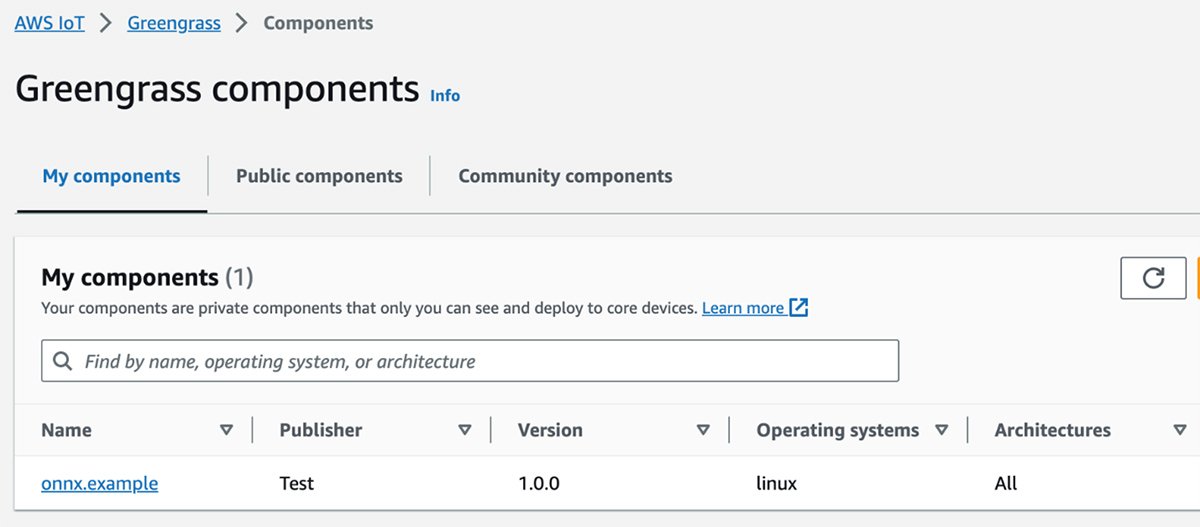The width and height of the screenshot is (1200, 527).
Task: Click the external link icon after Learn more
Action: 798,308
